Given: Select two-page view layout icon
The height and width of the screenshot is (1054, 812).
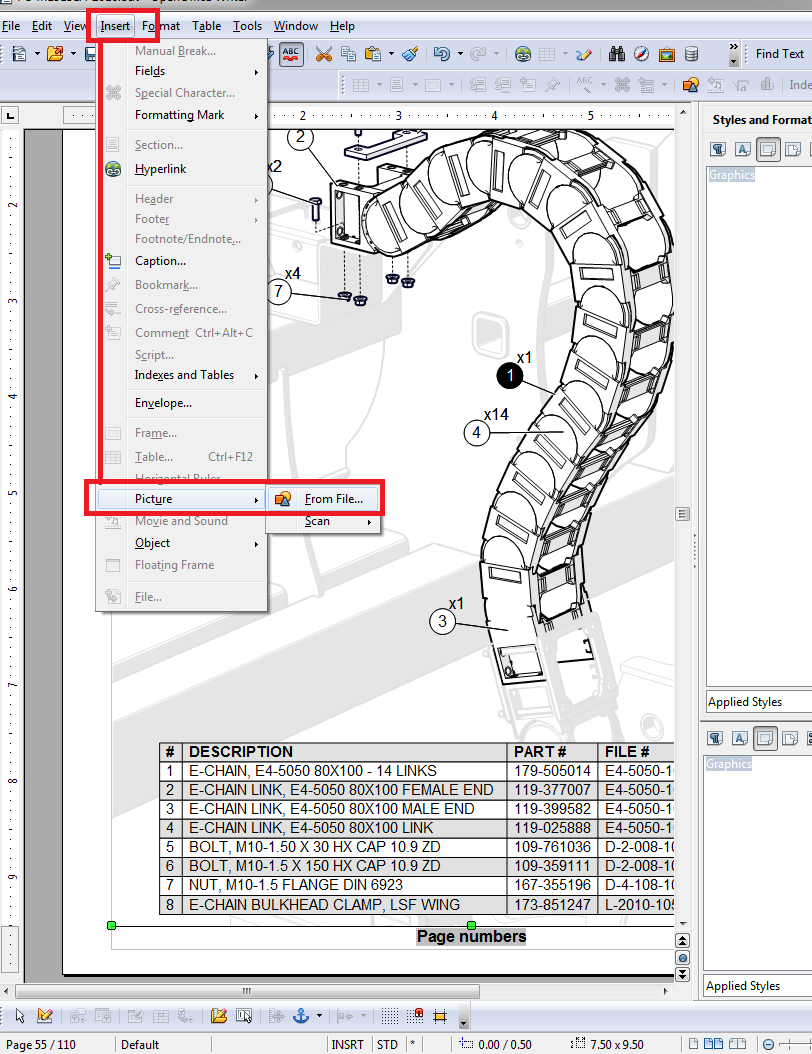Looking at the screenshot, I should [x=713, y=1044].
